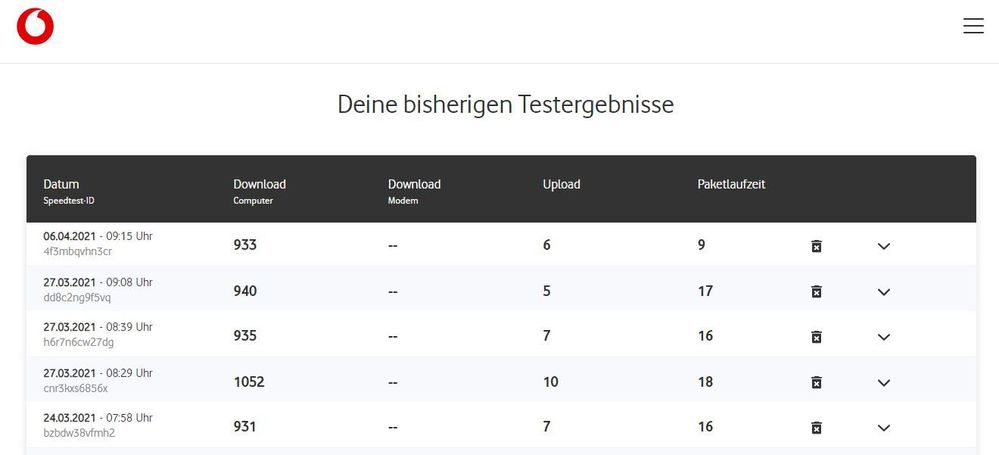Delete the 27.03.2021 08:39 test result

pyautogui.click(x=816, y=336)
